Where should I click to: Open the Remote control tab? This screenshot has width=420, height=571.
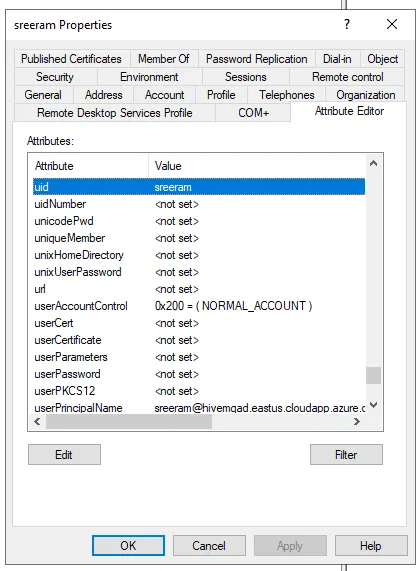348,77
